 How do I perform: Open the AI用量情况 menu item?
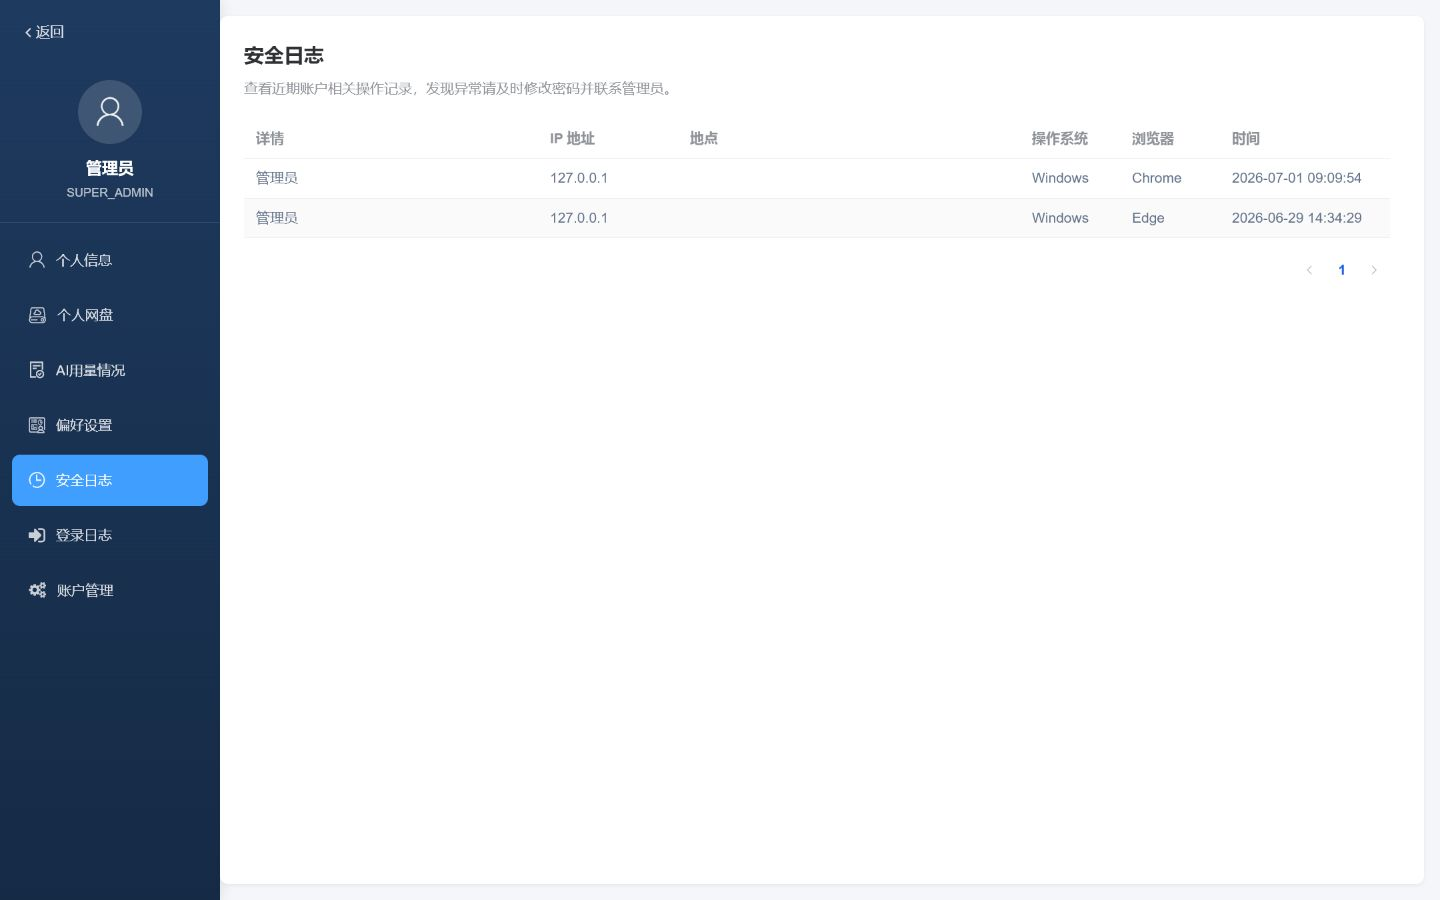coord(110,370)
